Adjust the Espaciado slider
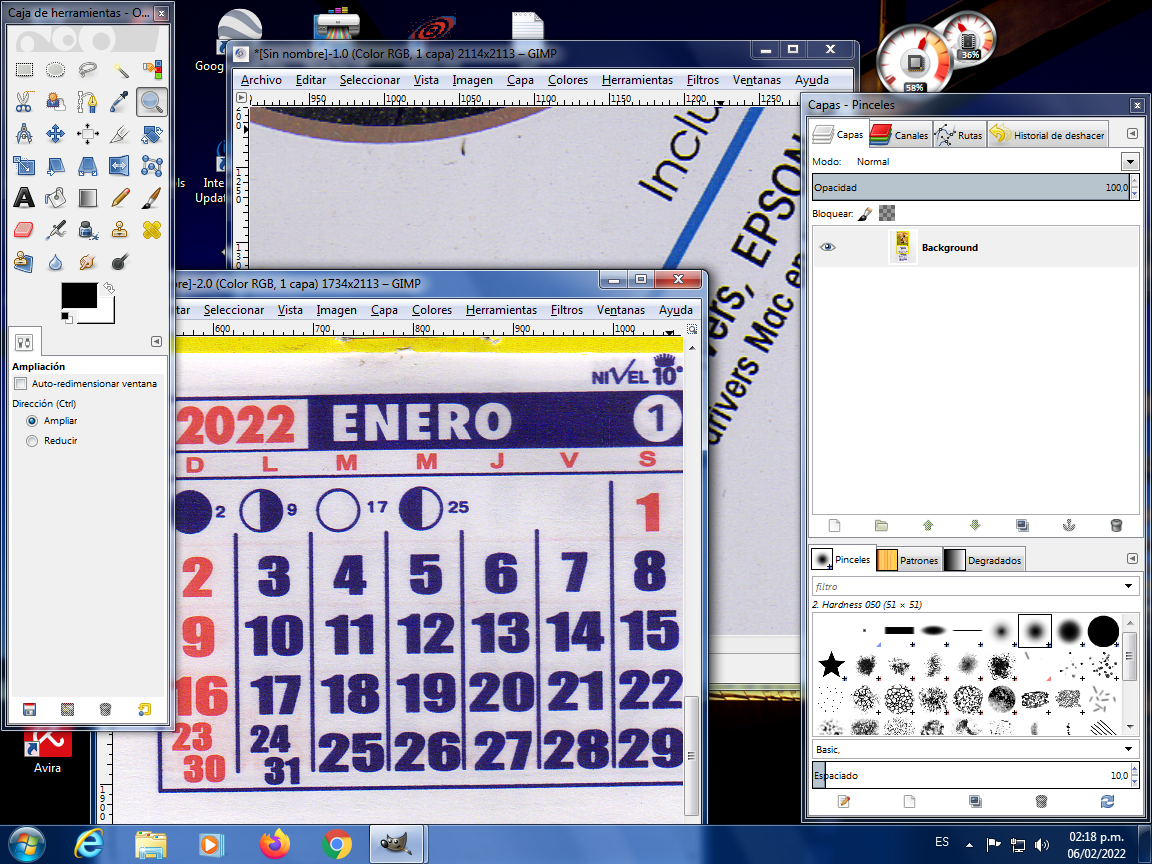 point(971,775)
